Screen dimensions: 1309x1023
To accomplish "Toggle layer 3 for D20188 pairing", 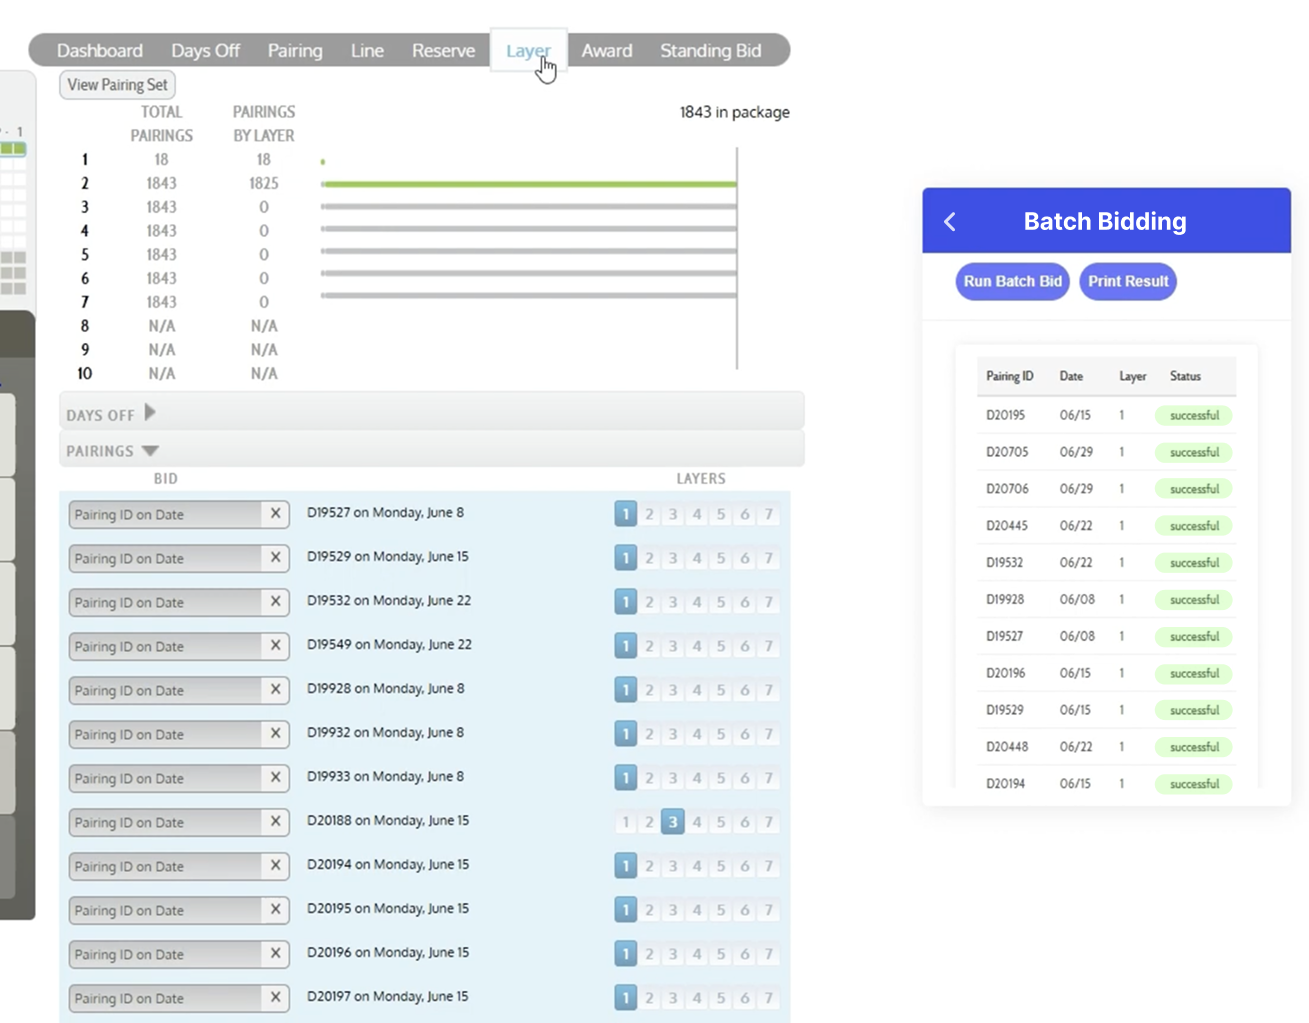I will click(673, 822).
